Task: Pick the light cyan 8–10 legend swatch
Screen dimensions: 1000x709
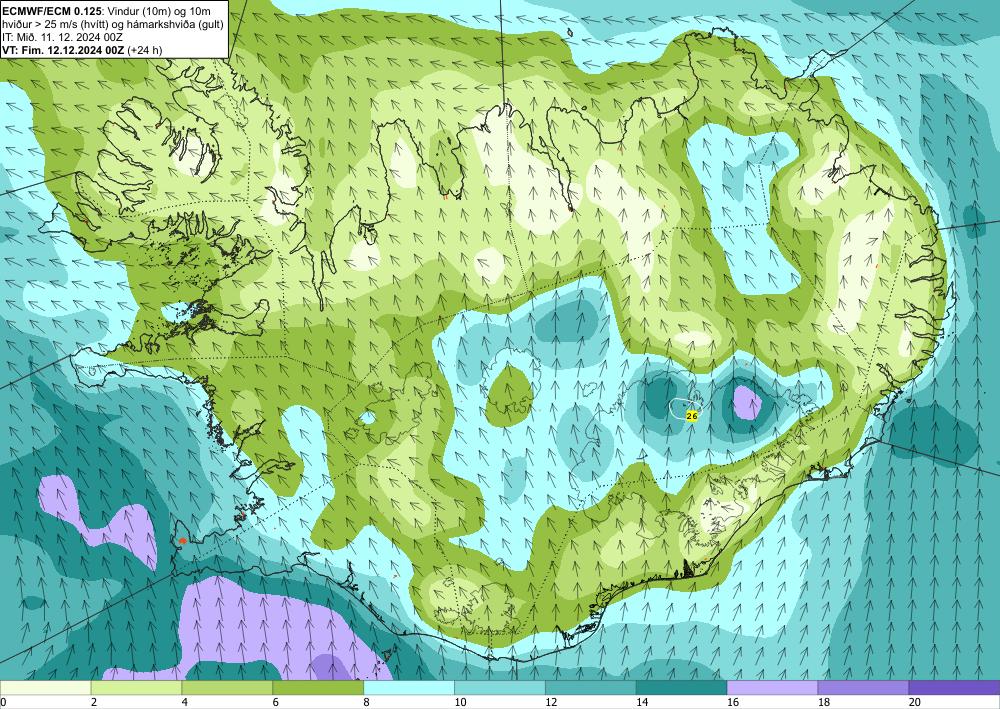Action: click(x=409, y=688)
